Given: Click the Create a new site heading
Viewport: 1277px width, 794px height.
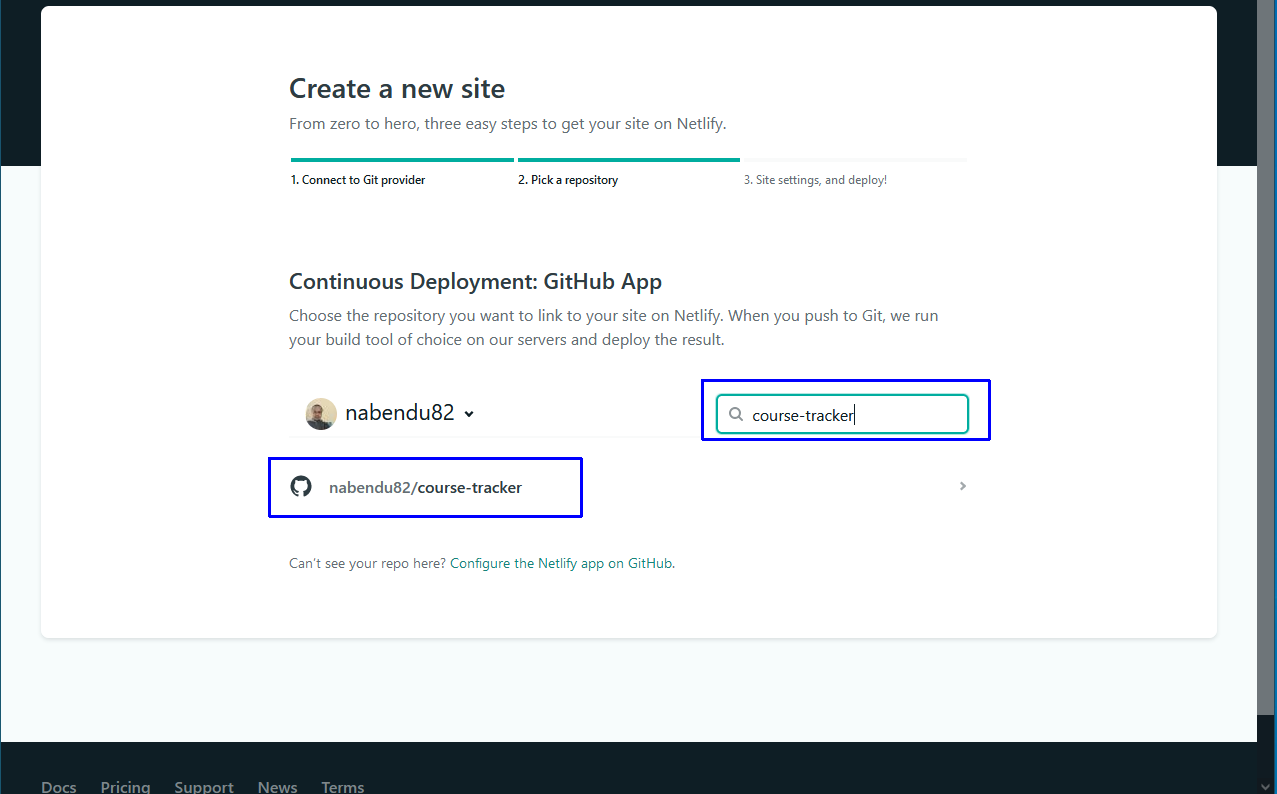Looking at the screenshot, I should pyautogui.click(x=397, y=88).
